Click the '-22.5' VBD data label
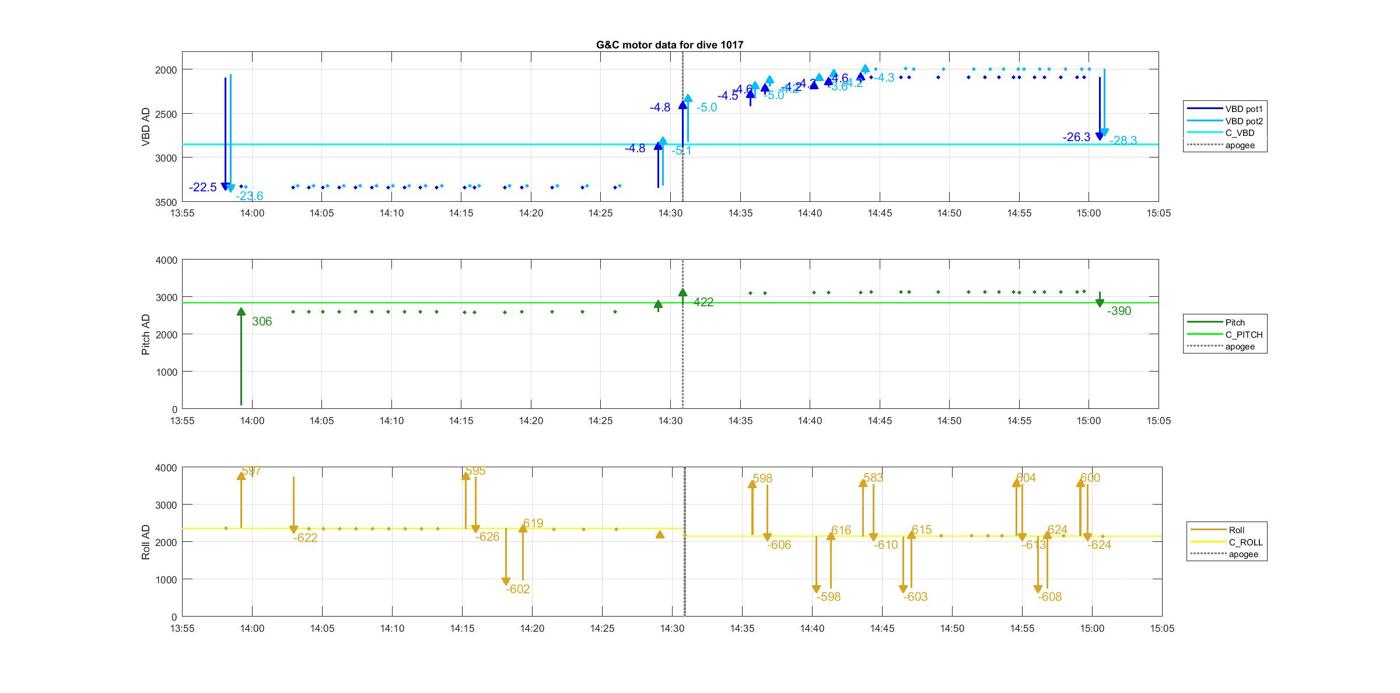Screen dimensions: 1400x693 (203, 188)
